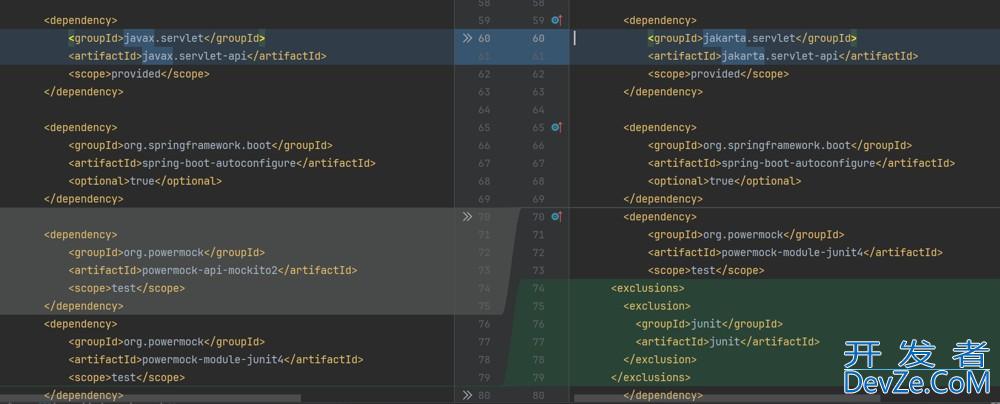Select org.springframework.boot groupId in right pane

pyautogui.click(x=780, y=146)
